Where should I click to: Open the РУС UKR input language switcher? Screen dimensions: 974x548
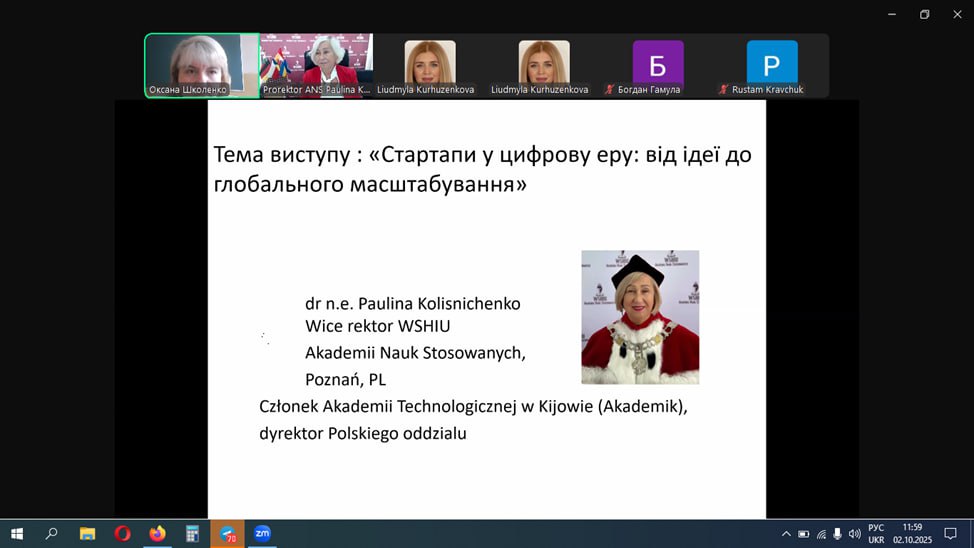click(876, 533)
